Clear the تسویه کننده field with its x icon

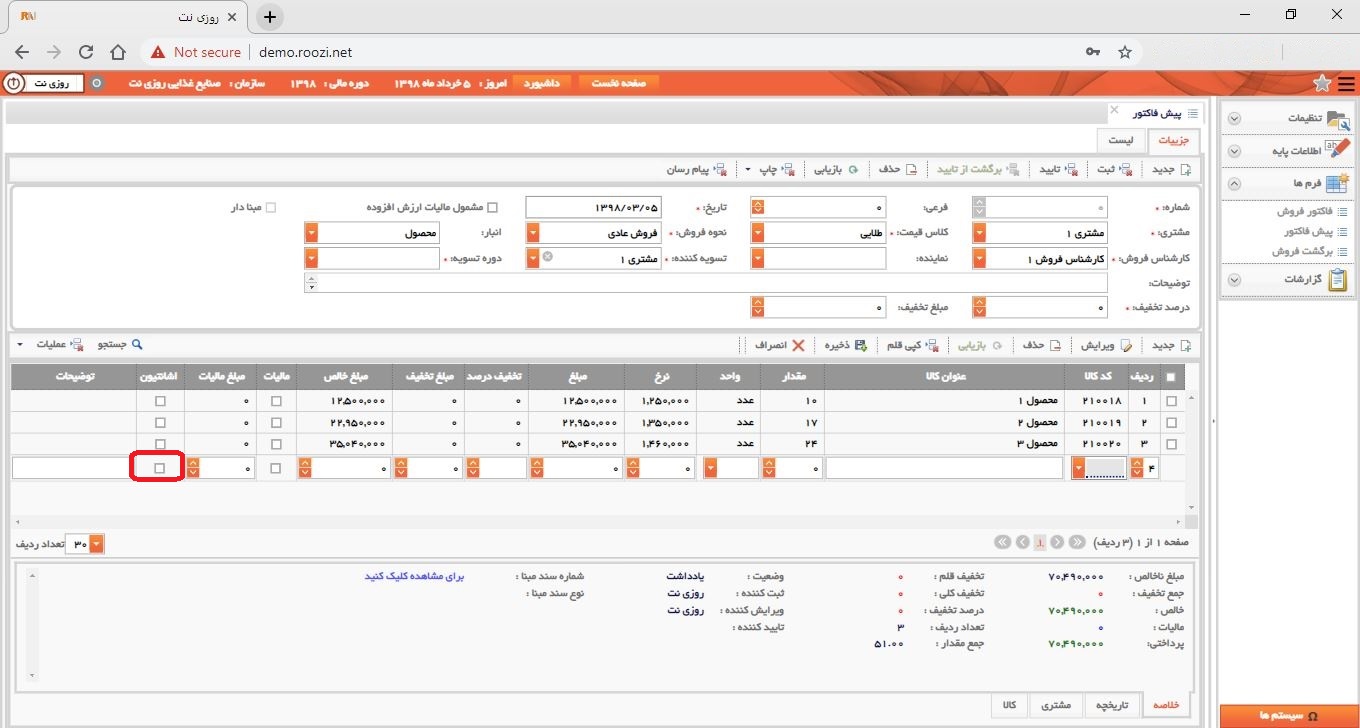tap(548, 257)
